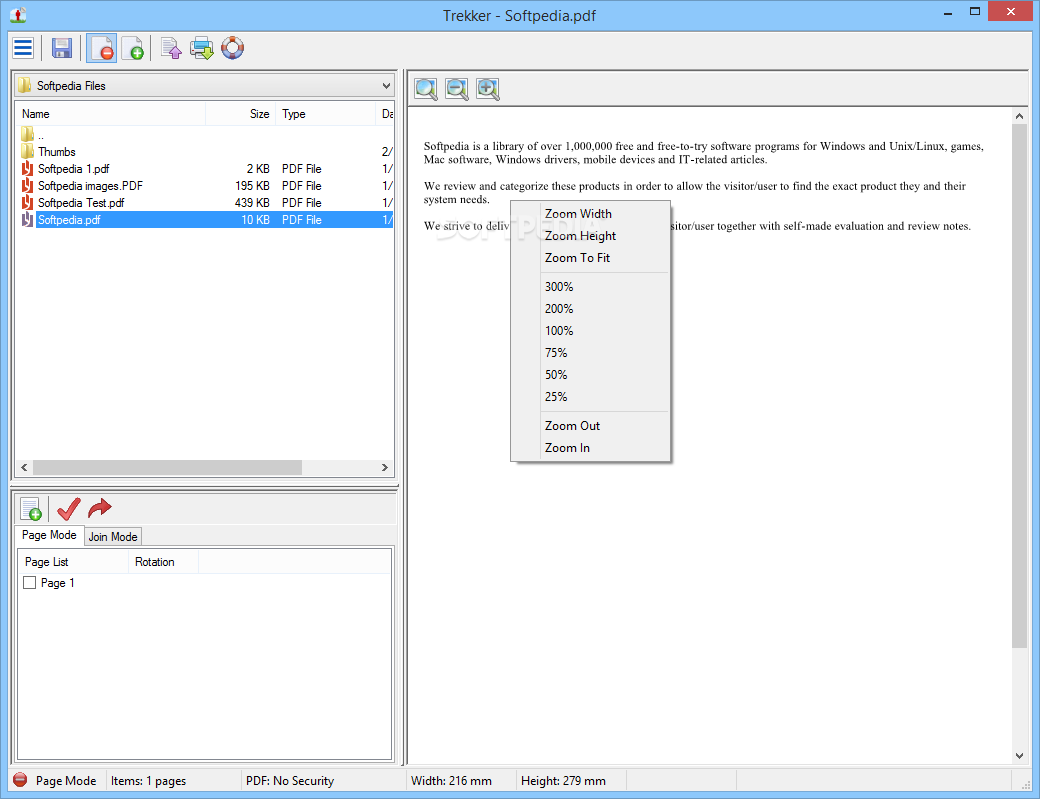1040x799 pixels.
Task: Click the red checkmark icon
Action: pyautogui.click(x=68, y=509)
